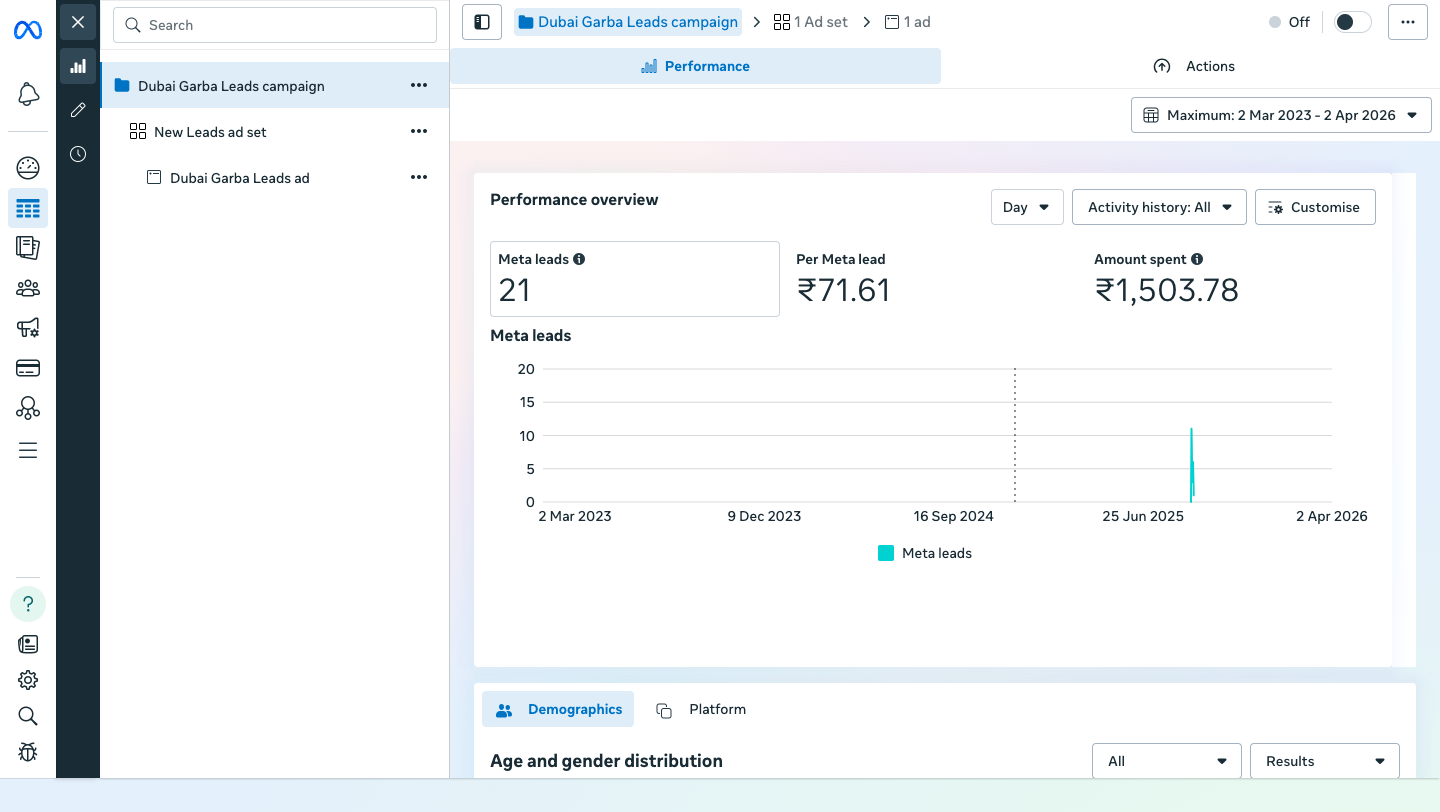
Task: Open the Results dropdown
Action: pos(1325,761)
